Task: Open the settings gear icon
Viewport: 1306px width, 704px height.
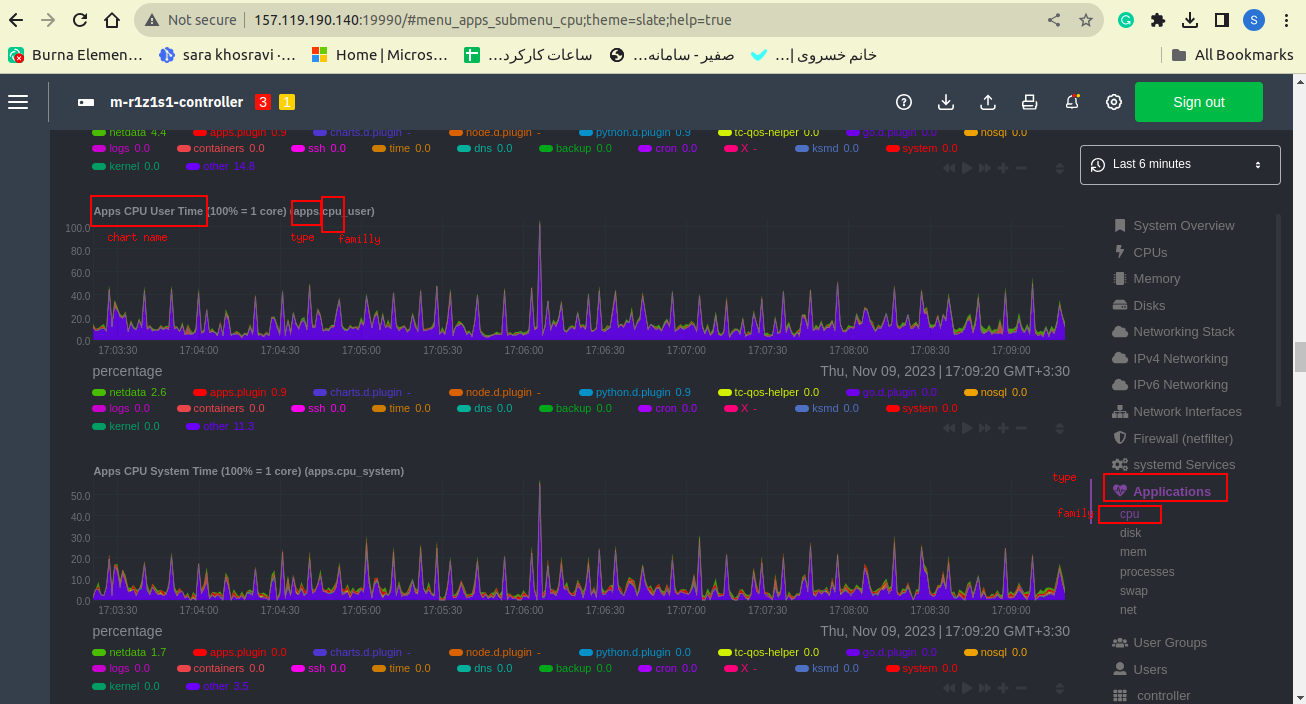Action: coord(1113,102)
